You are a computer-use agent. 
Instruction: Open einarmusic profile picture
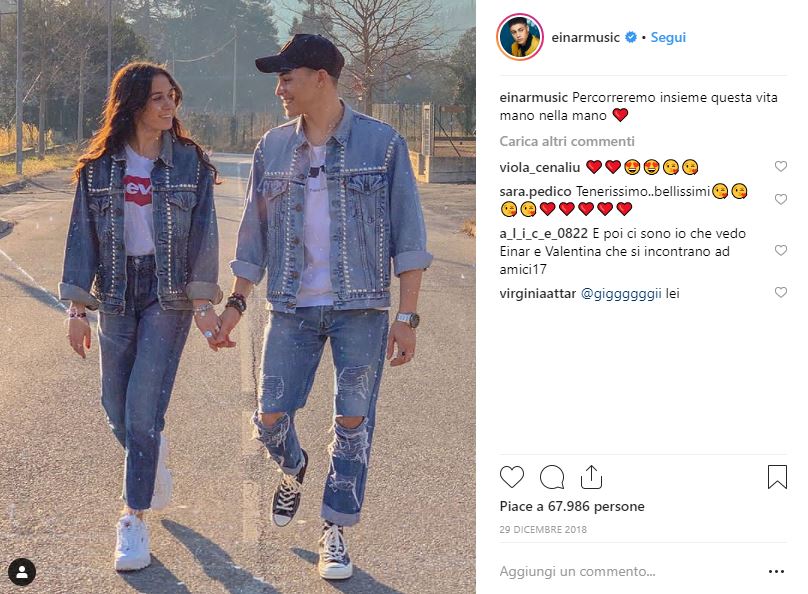click(520, 38)
